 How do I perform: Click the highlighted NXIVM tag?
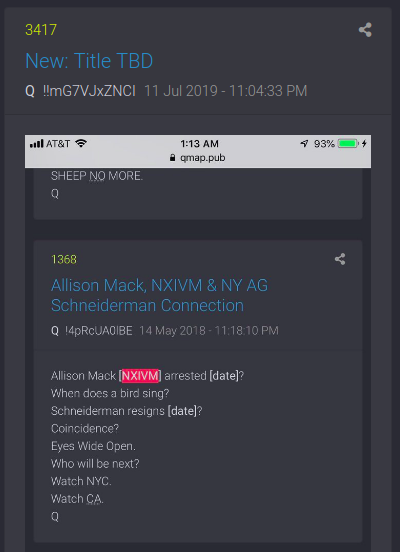point(140,376)
